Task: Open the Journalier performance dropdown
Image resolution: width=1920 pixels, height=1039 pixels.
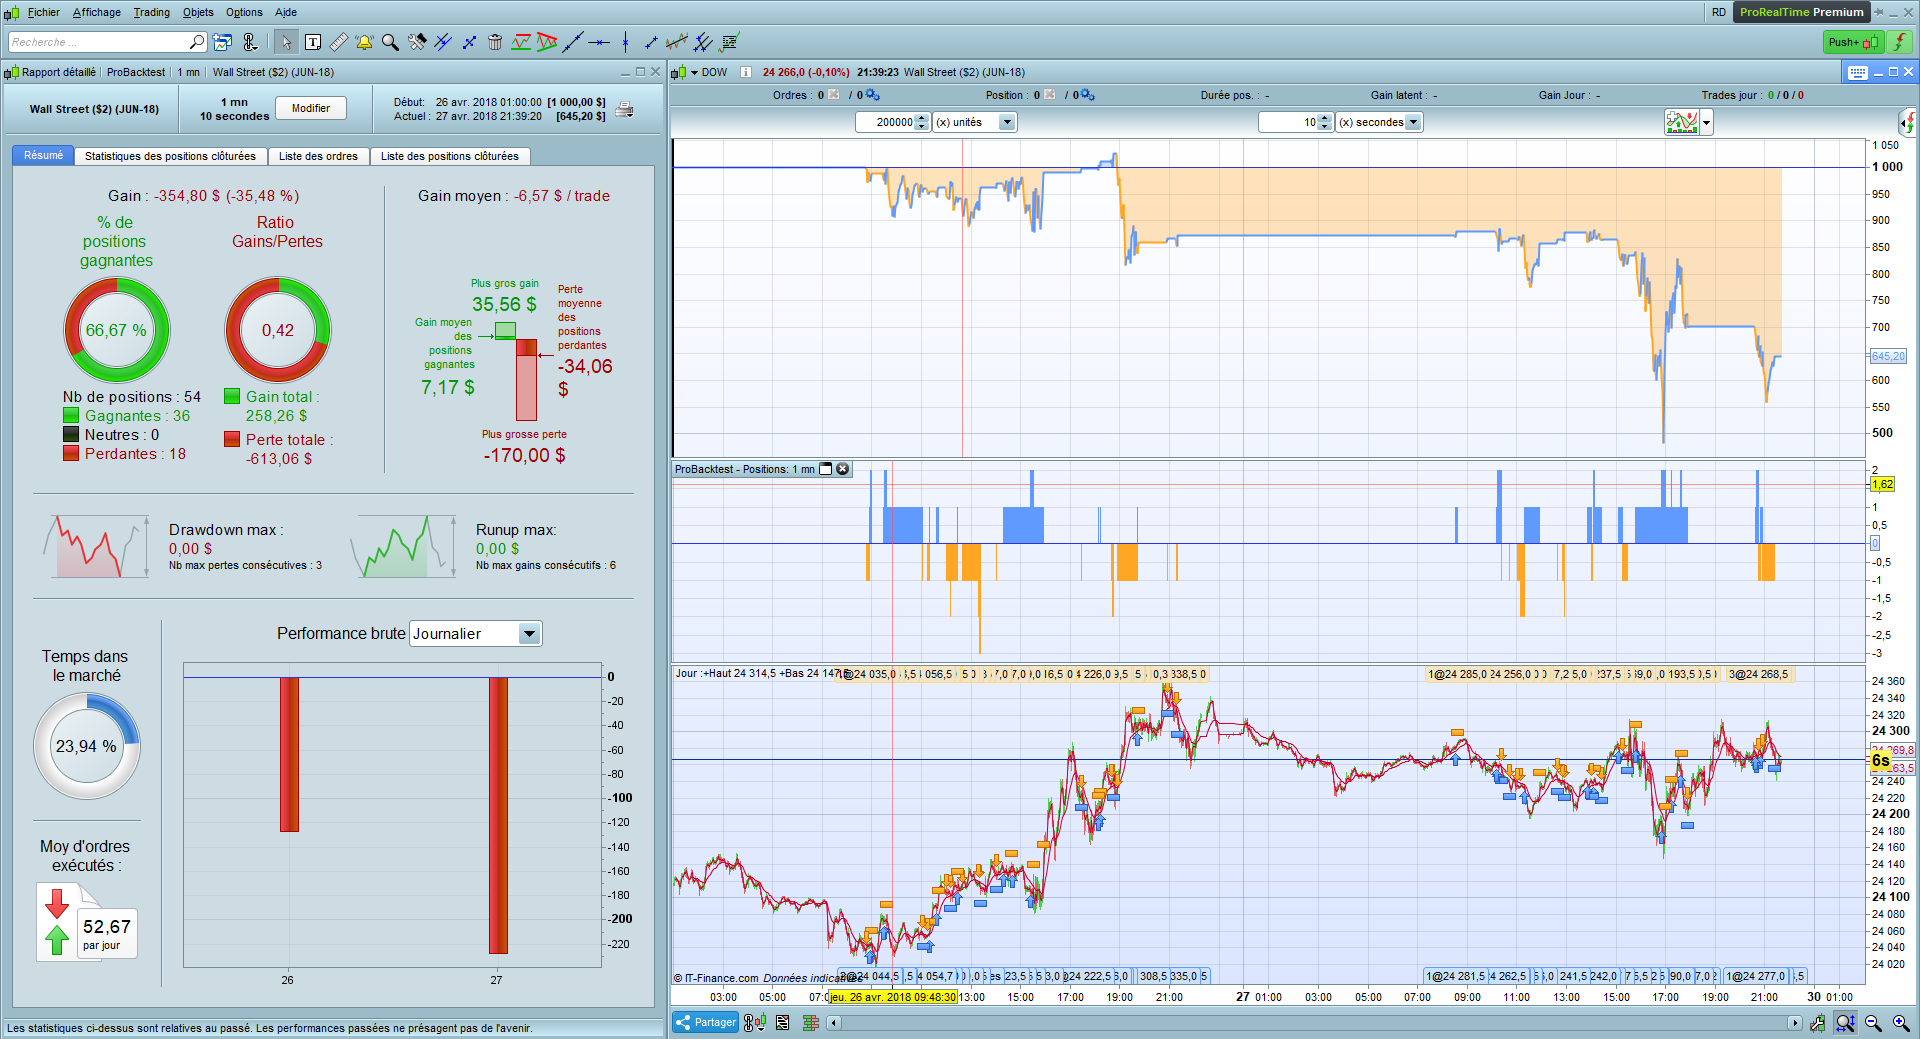Action: [529, 634]
